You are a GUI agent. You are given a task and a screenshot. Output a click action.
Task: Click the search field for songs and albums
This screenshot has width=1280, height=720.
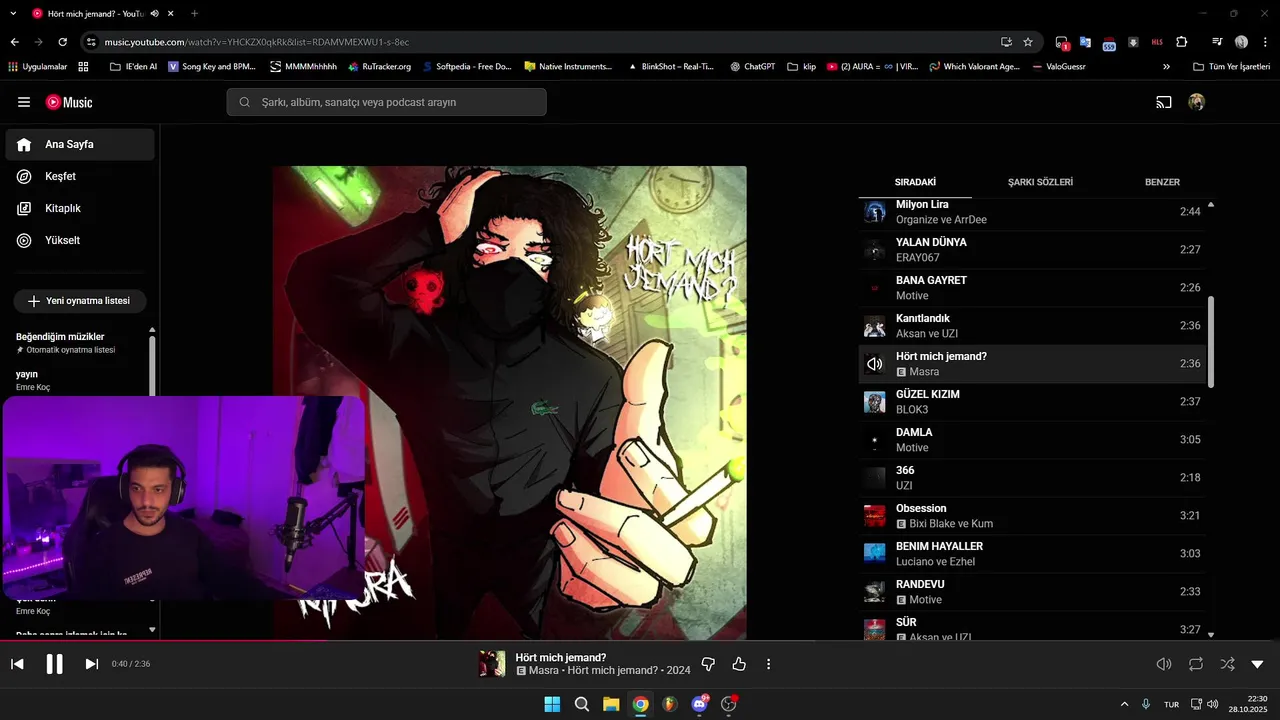pyautogui.click(x=387, y=102)
